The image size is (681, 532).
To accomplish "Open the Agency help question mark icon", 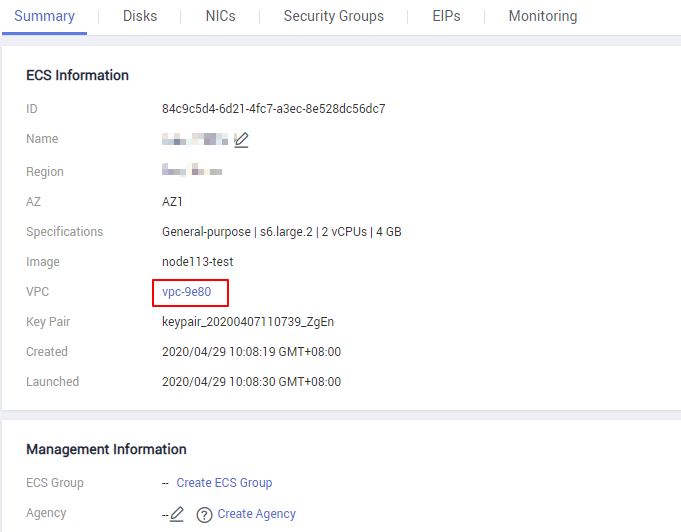I will pos(204,514).
